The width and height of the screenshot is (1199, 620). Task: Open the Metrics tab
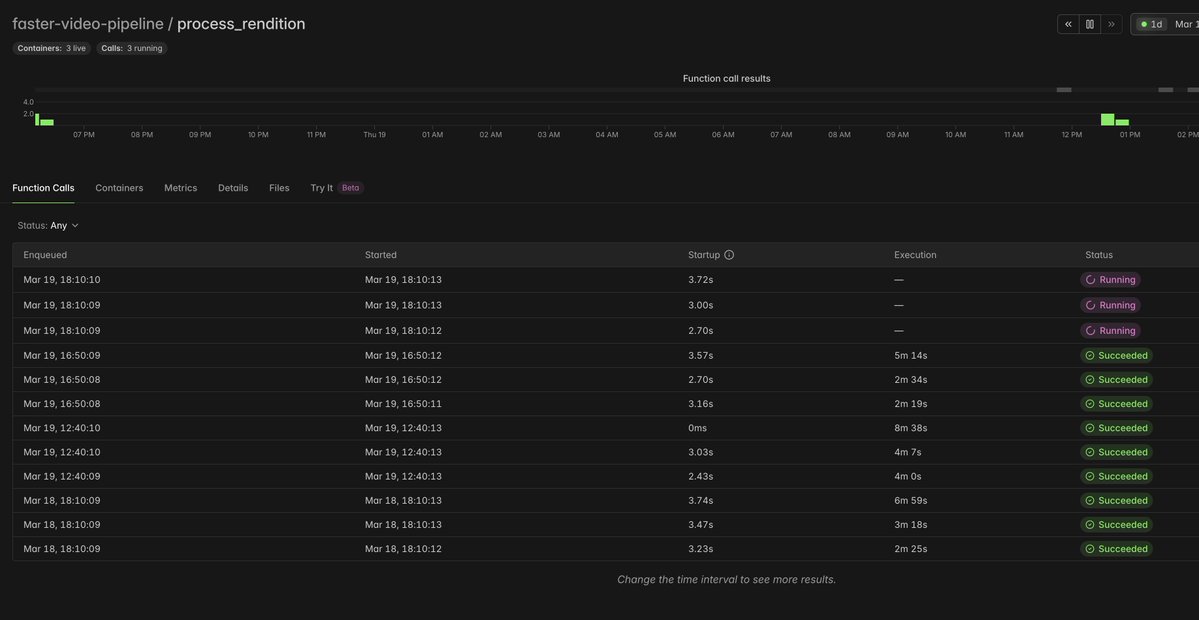click(x=180, y=188)
